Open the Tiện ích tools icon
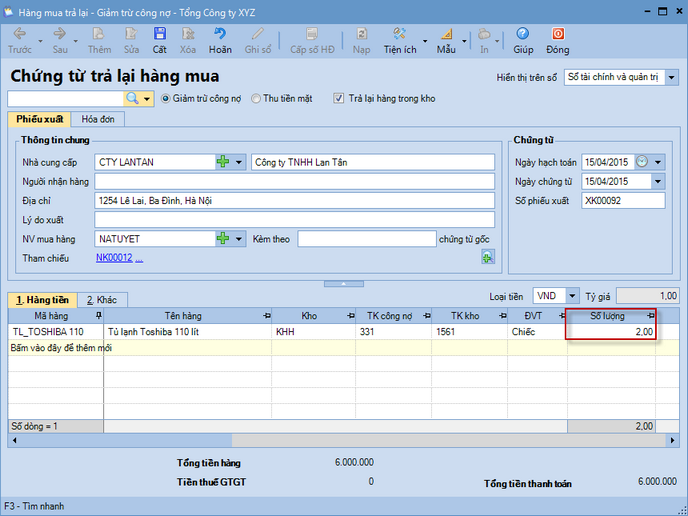688x516 pixels. tap(400, 34)
